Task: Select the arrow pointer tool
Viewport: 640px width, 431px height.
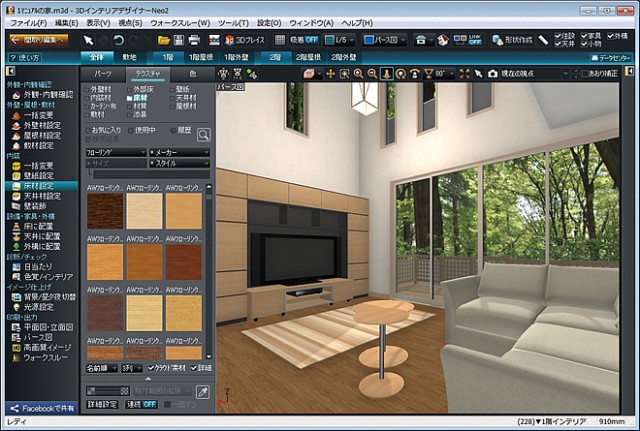Action: (x=88, y=40)
